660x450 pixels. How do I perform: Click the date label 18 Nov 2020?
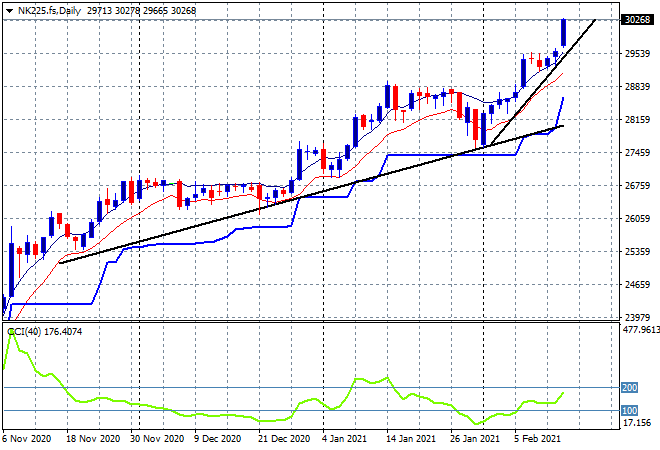[93, 439]
